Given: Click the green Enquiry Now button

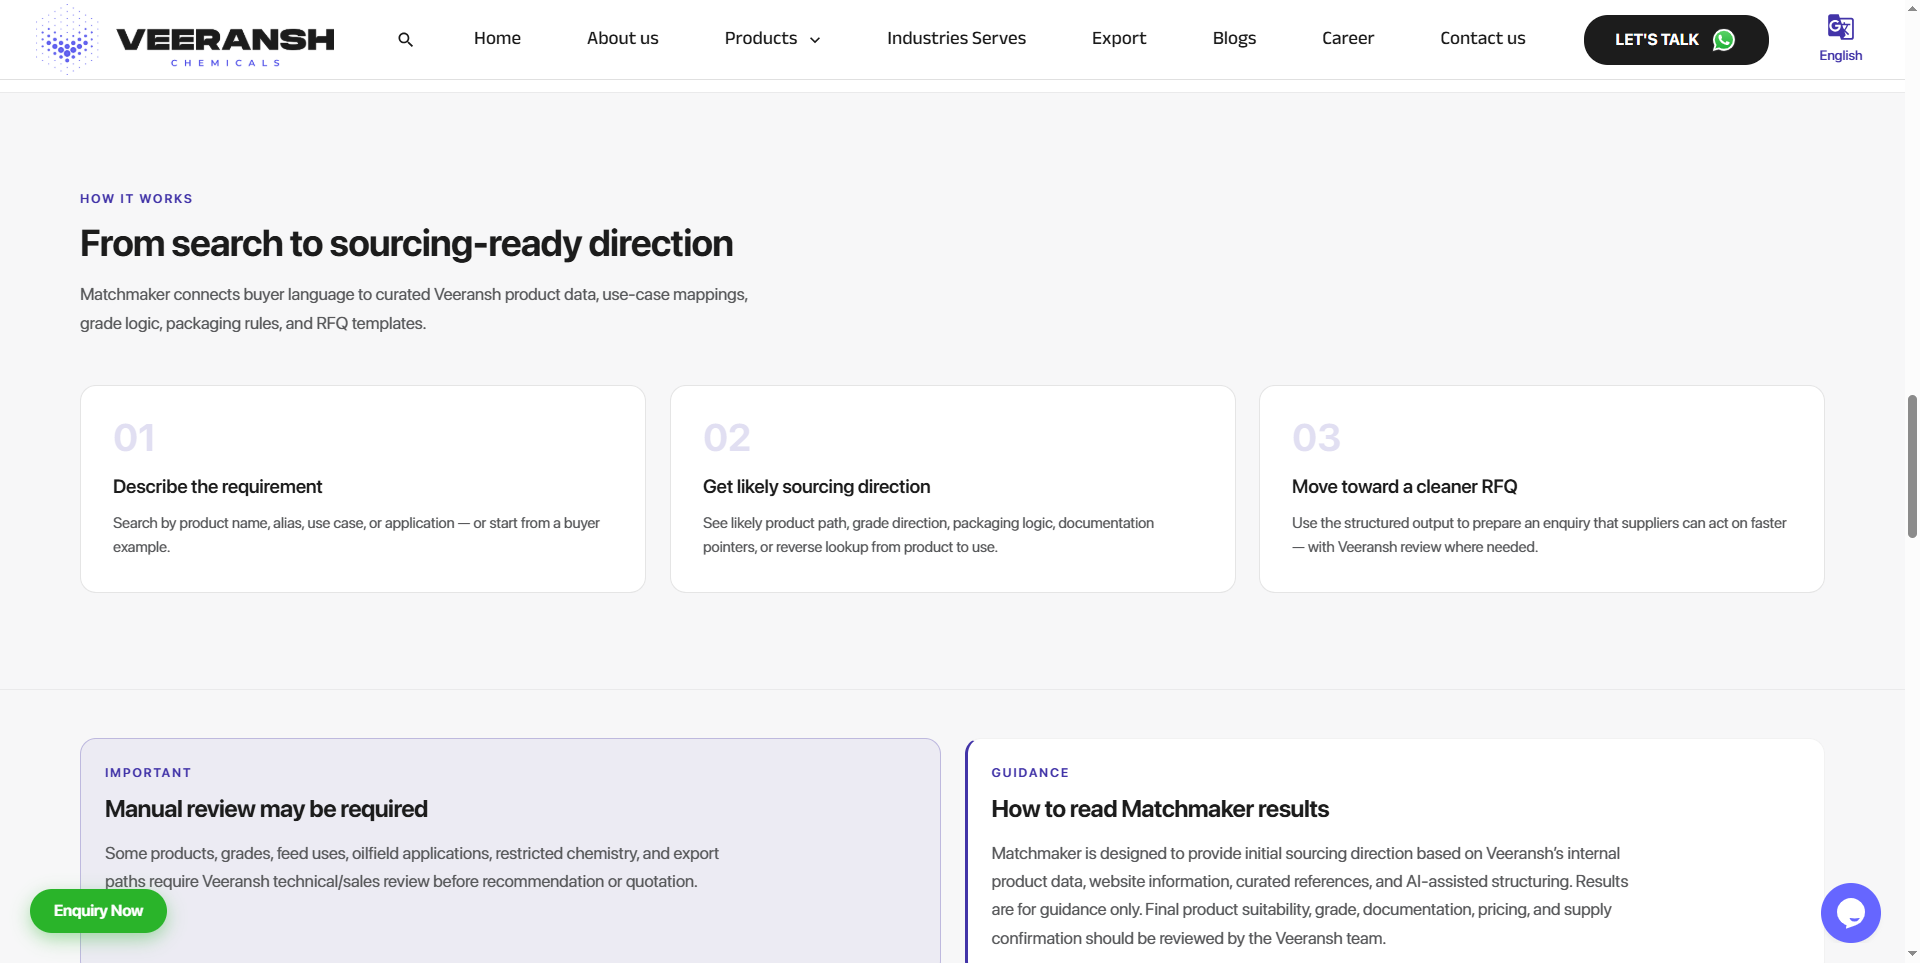Looking at the screenshot, I should click(98, 911).
